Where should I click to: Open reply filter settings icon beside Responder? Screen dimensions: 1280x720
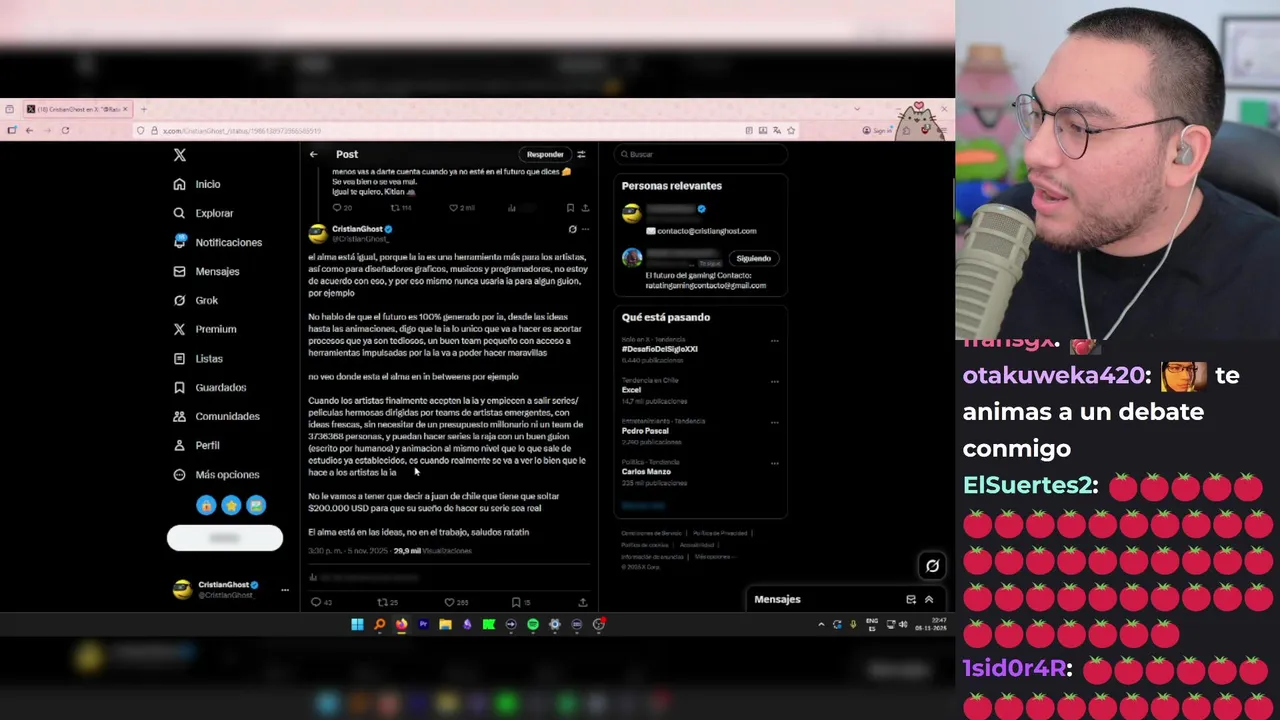(581, 154)
